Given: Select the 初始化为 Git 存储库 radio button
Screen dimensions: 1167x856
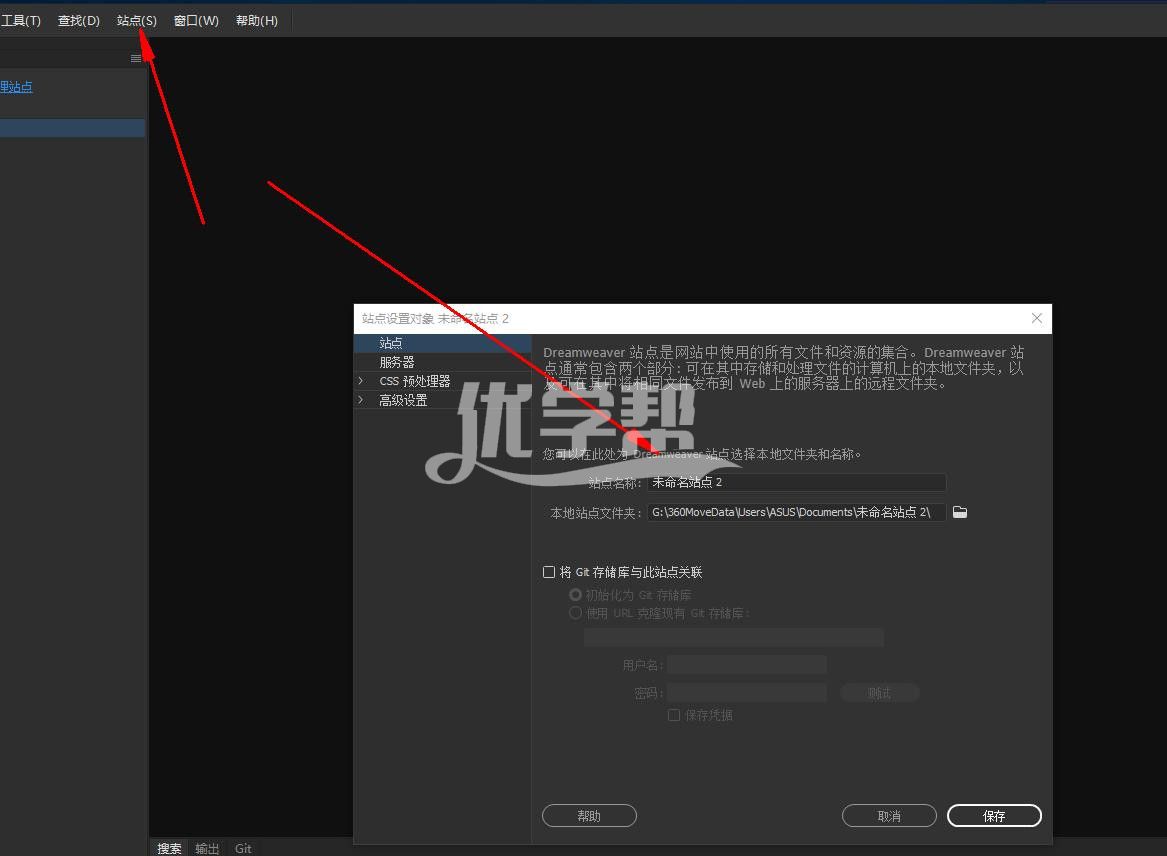Looking at the screenshot, I should point(575,595).
